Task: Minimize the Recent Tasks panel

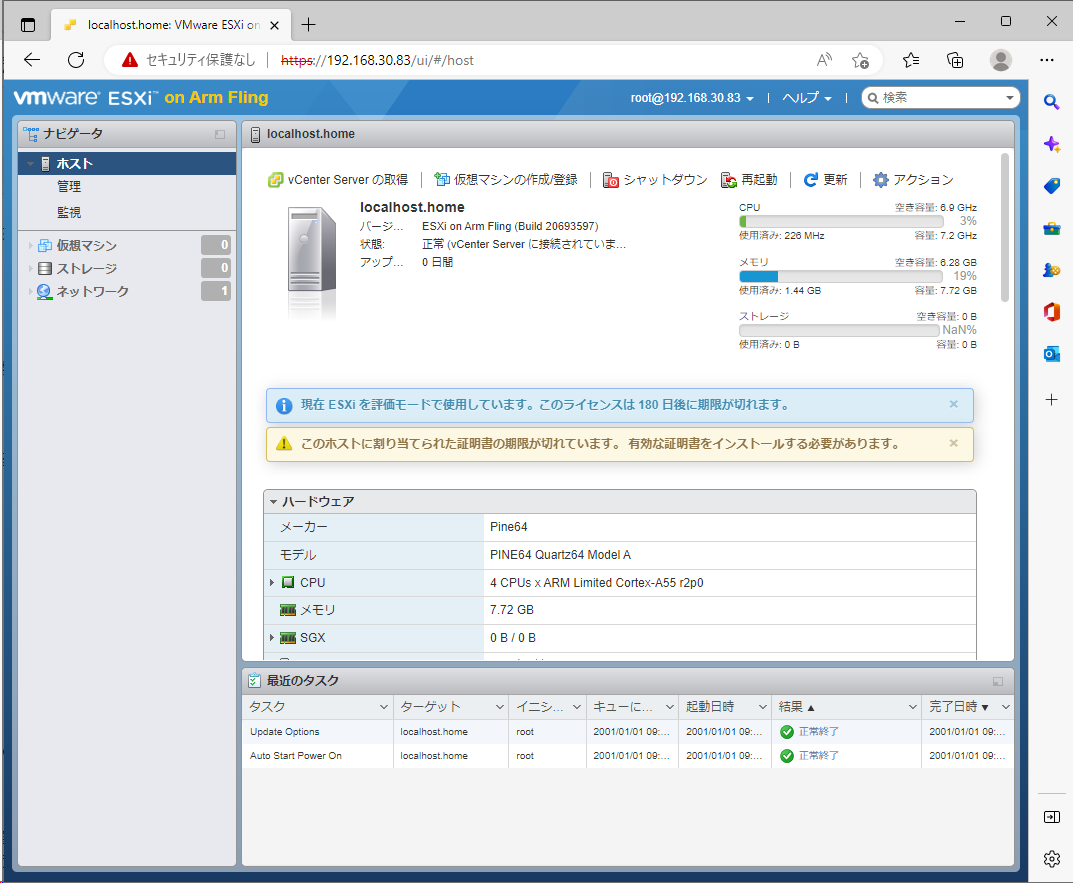Action: (x=998, y=681)
